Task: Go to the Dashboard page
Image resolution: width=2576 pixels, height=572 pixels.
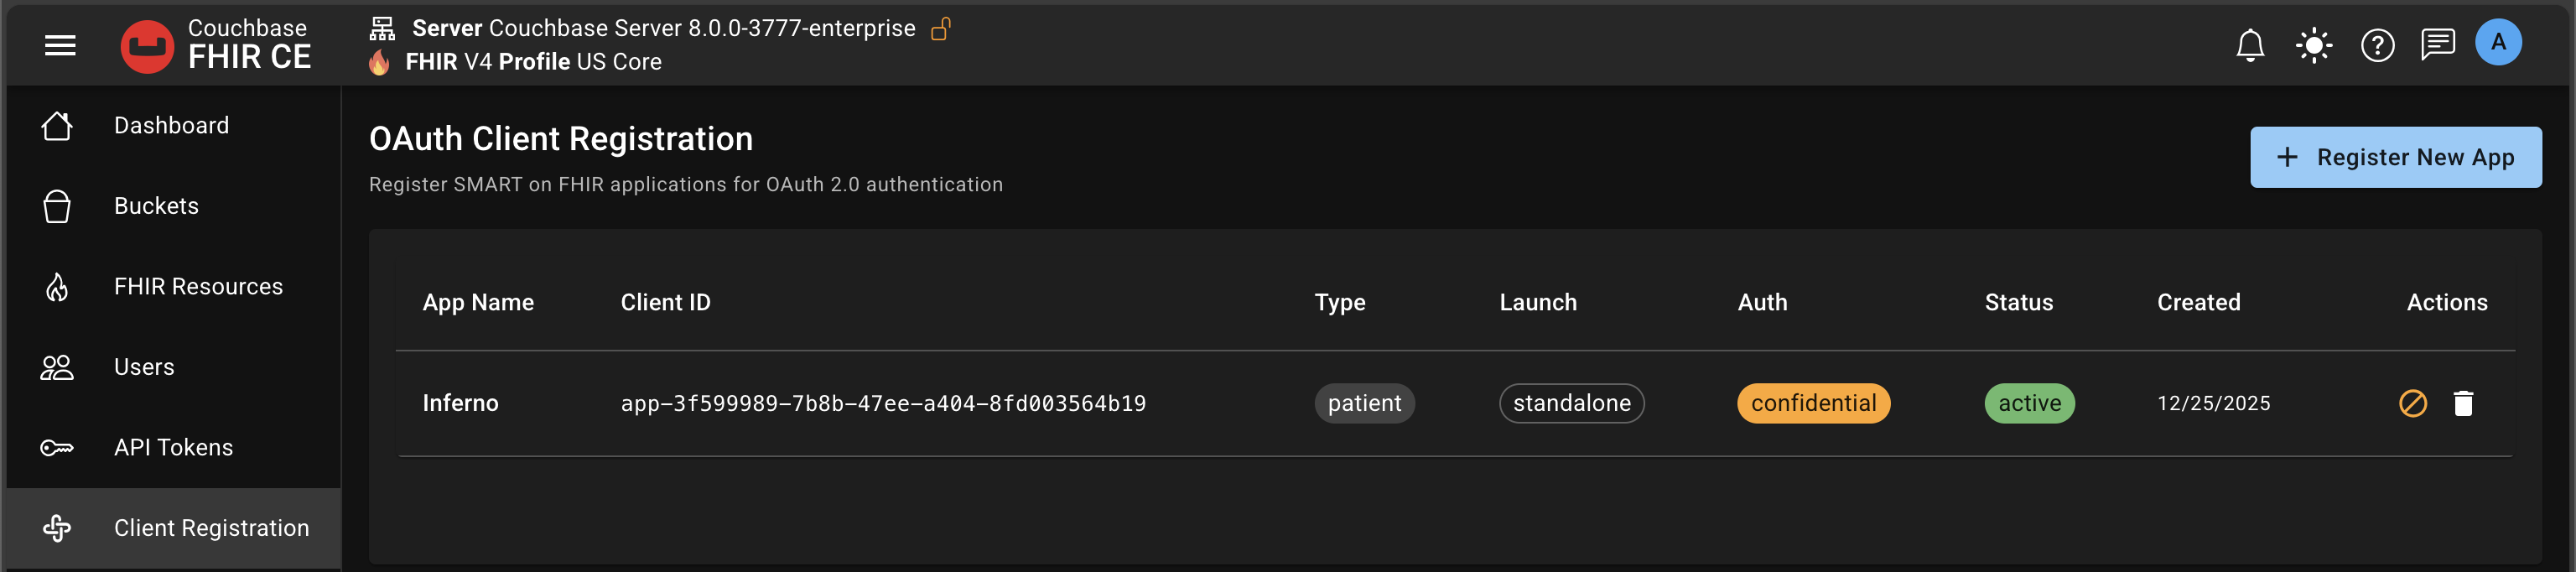Action: pyautogui.click(x=171, y=125)
